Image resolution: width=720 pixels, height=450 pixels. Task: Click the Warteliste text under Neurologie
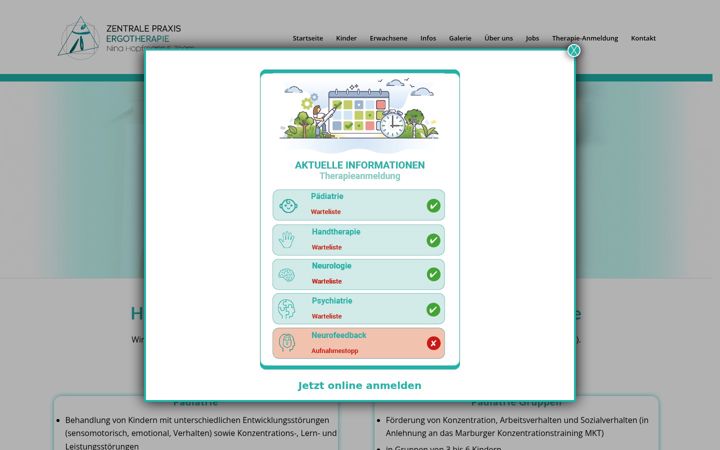click(x=326, y=281)
